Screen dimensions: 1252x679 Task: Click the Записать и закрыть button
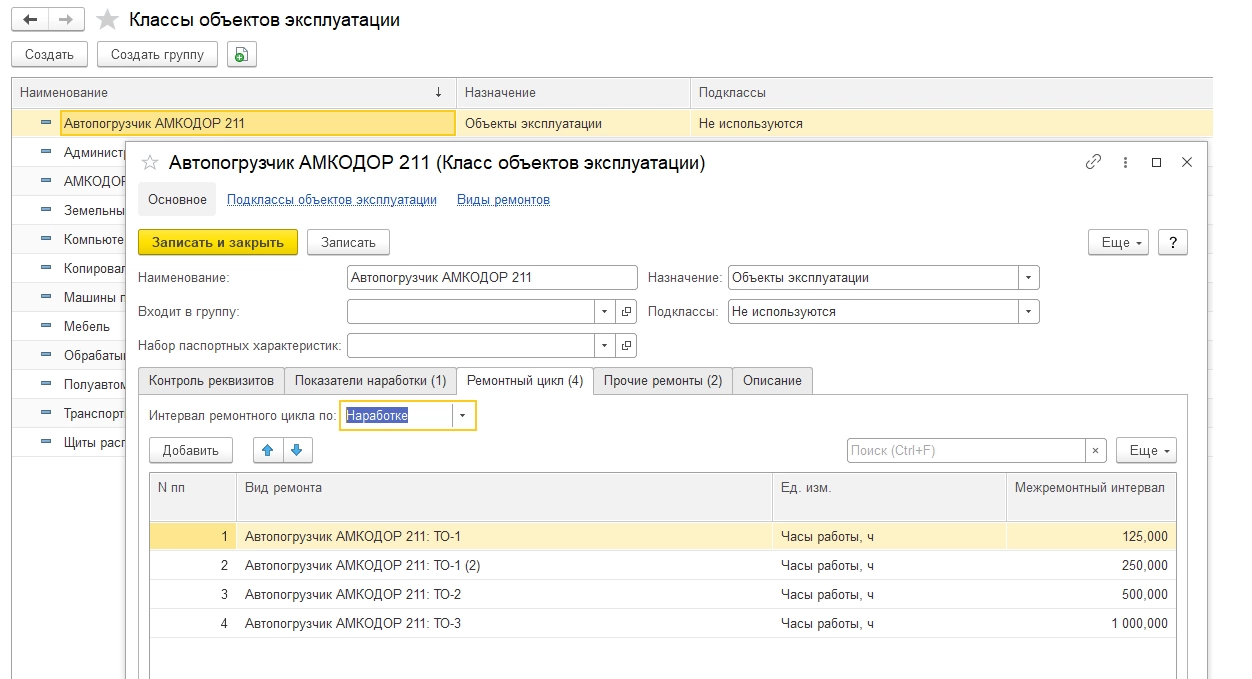218,242
